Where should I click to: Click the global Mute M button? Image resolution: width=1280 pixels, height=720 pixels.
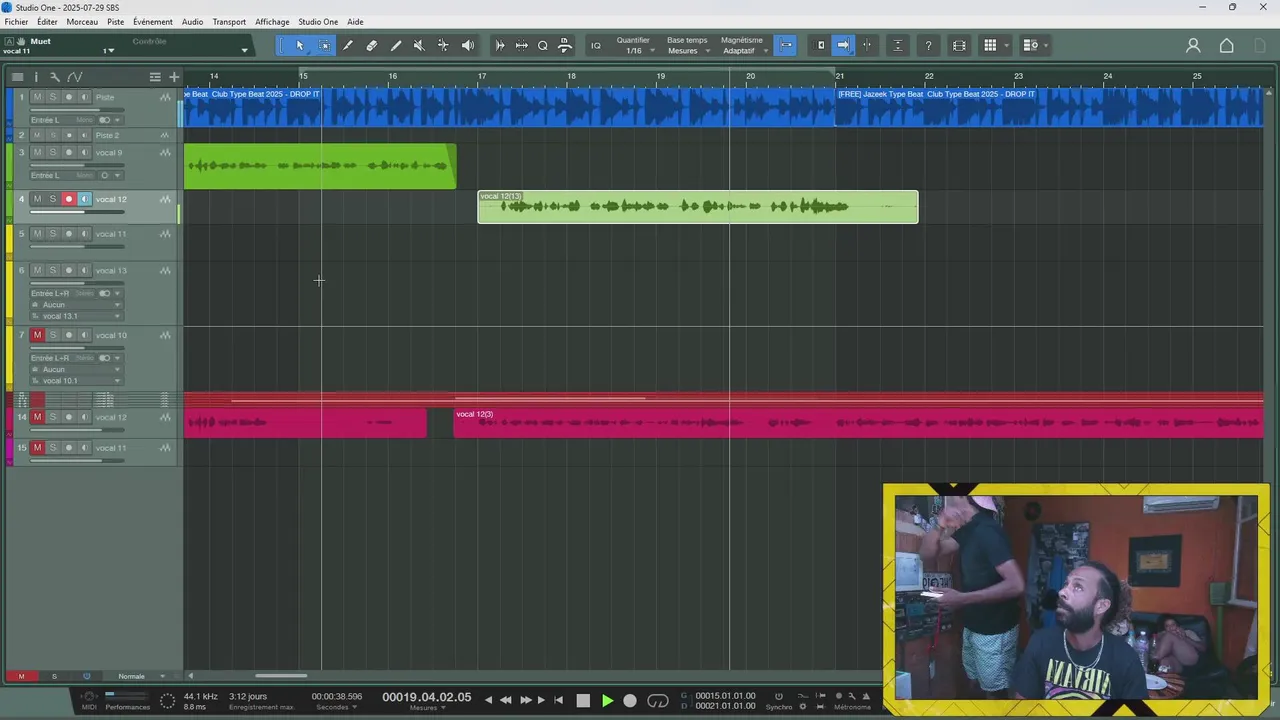click(x=21, y=676)
